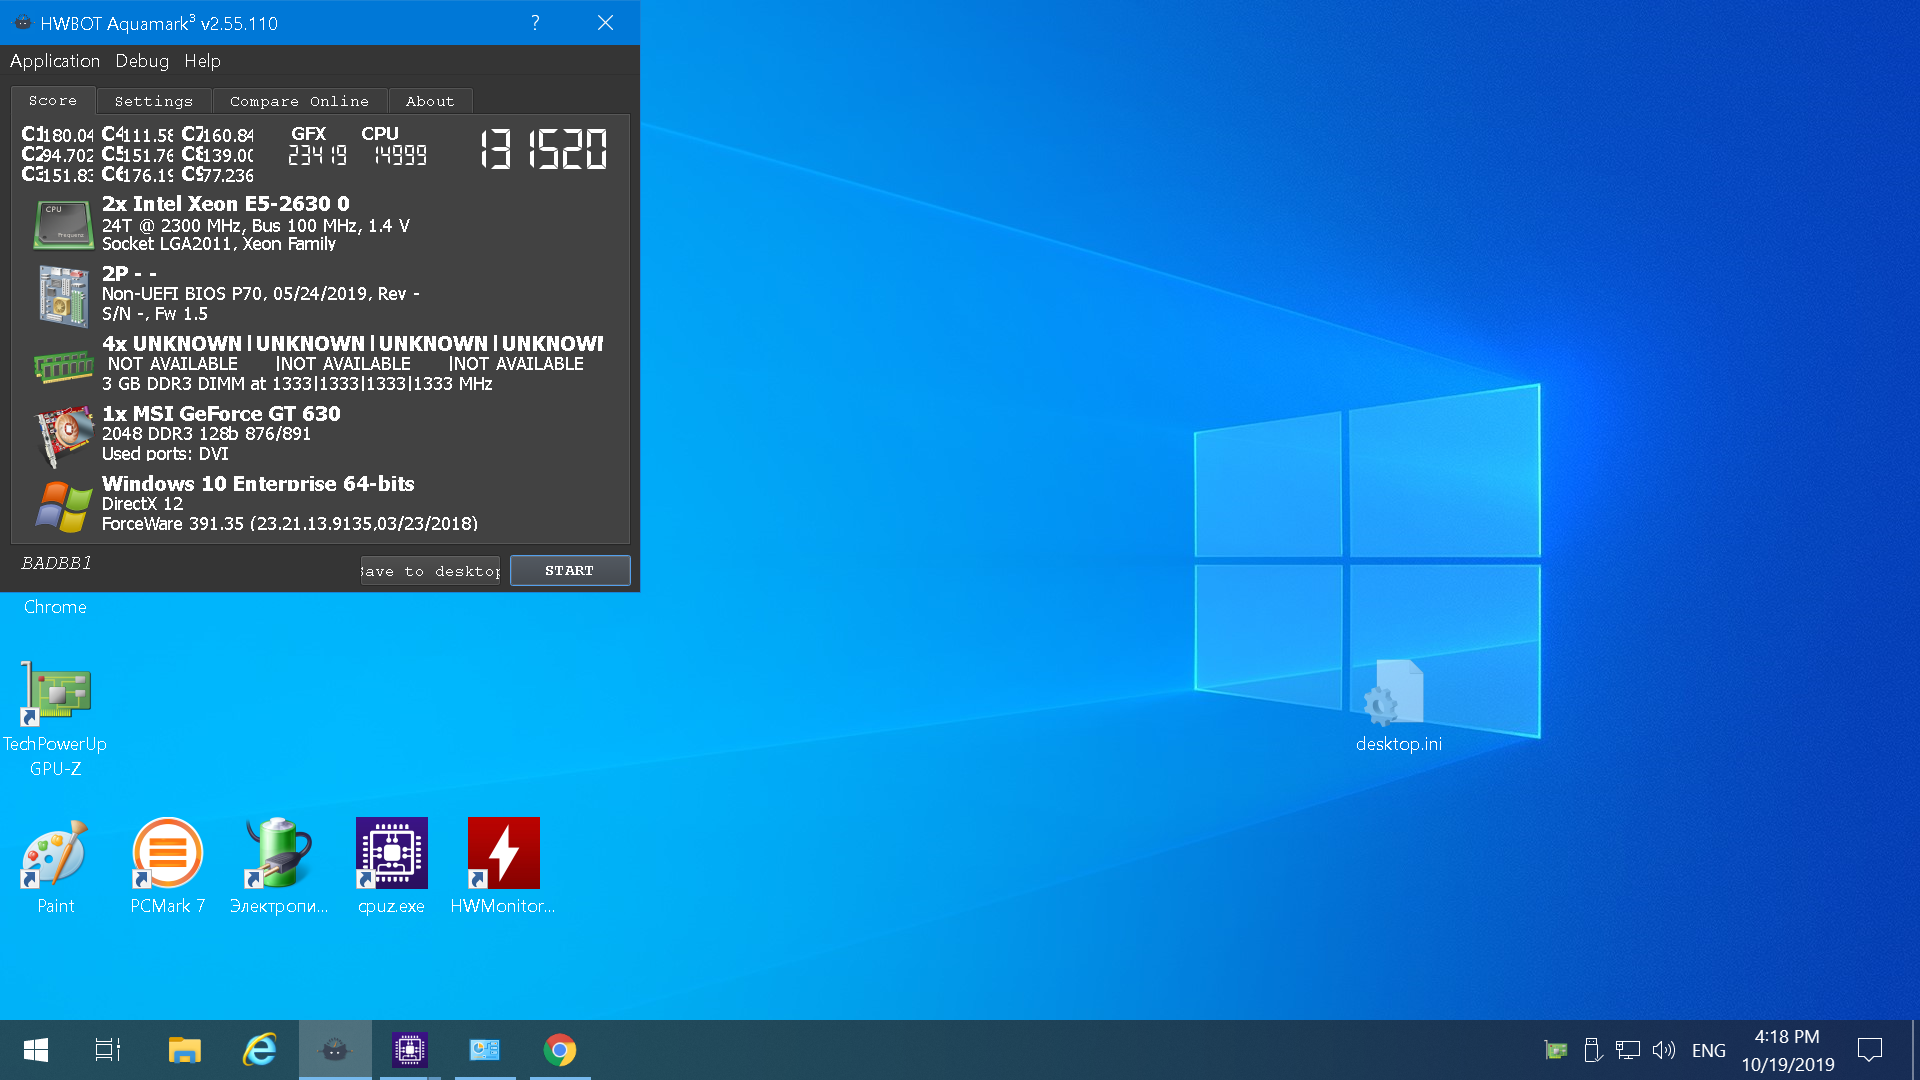The width and height of the screenshot is (1920, 1080).
Task: Click the 2048 DDR3 128b 876/891 line
Action: (x=206, y=434)
